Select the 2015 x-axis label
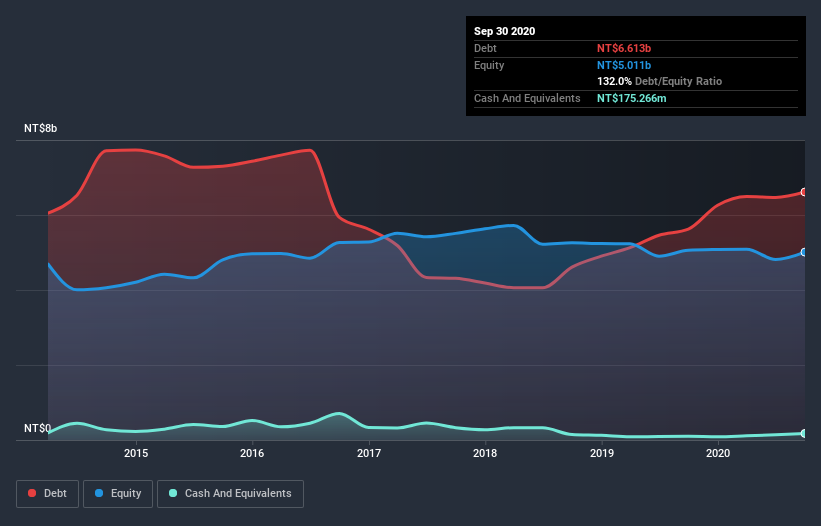Viewport: 821px width, 526px height. (x=136, y=453)
